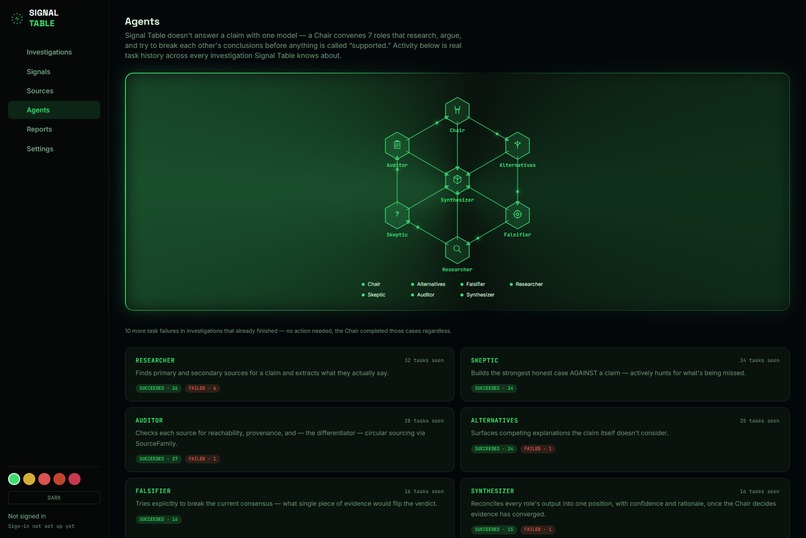This screenshot has width=806, height=538.
Task: Click Researcher SUCCEEDED 26 badge
Action: [158, 388]
